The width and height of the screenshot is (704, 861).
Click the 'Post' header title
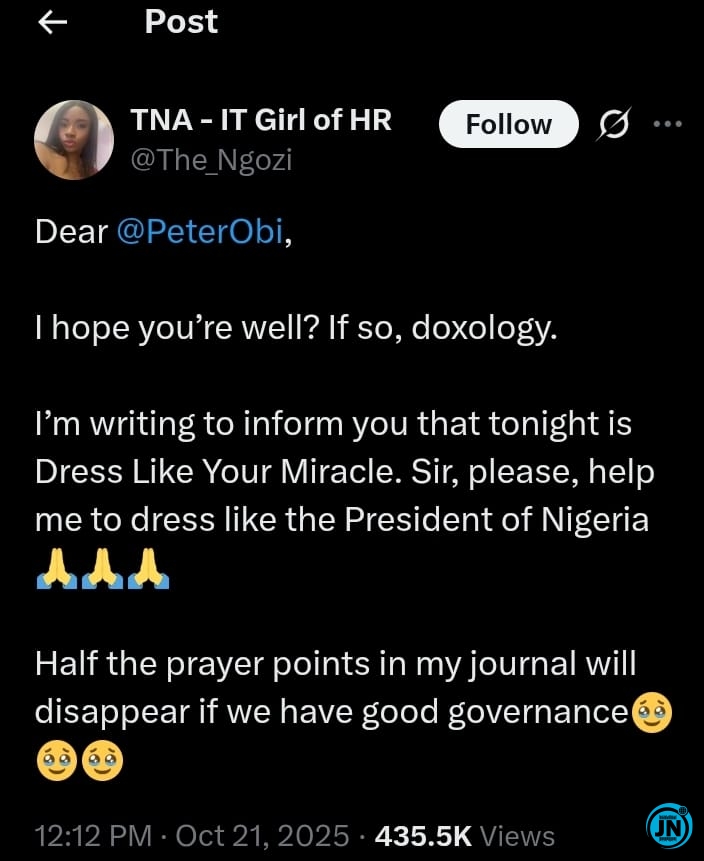click(x=181, y=22)
